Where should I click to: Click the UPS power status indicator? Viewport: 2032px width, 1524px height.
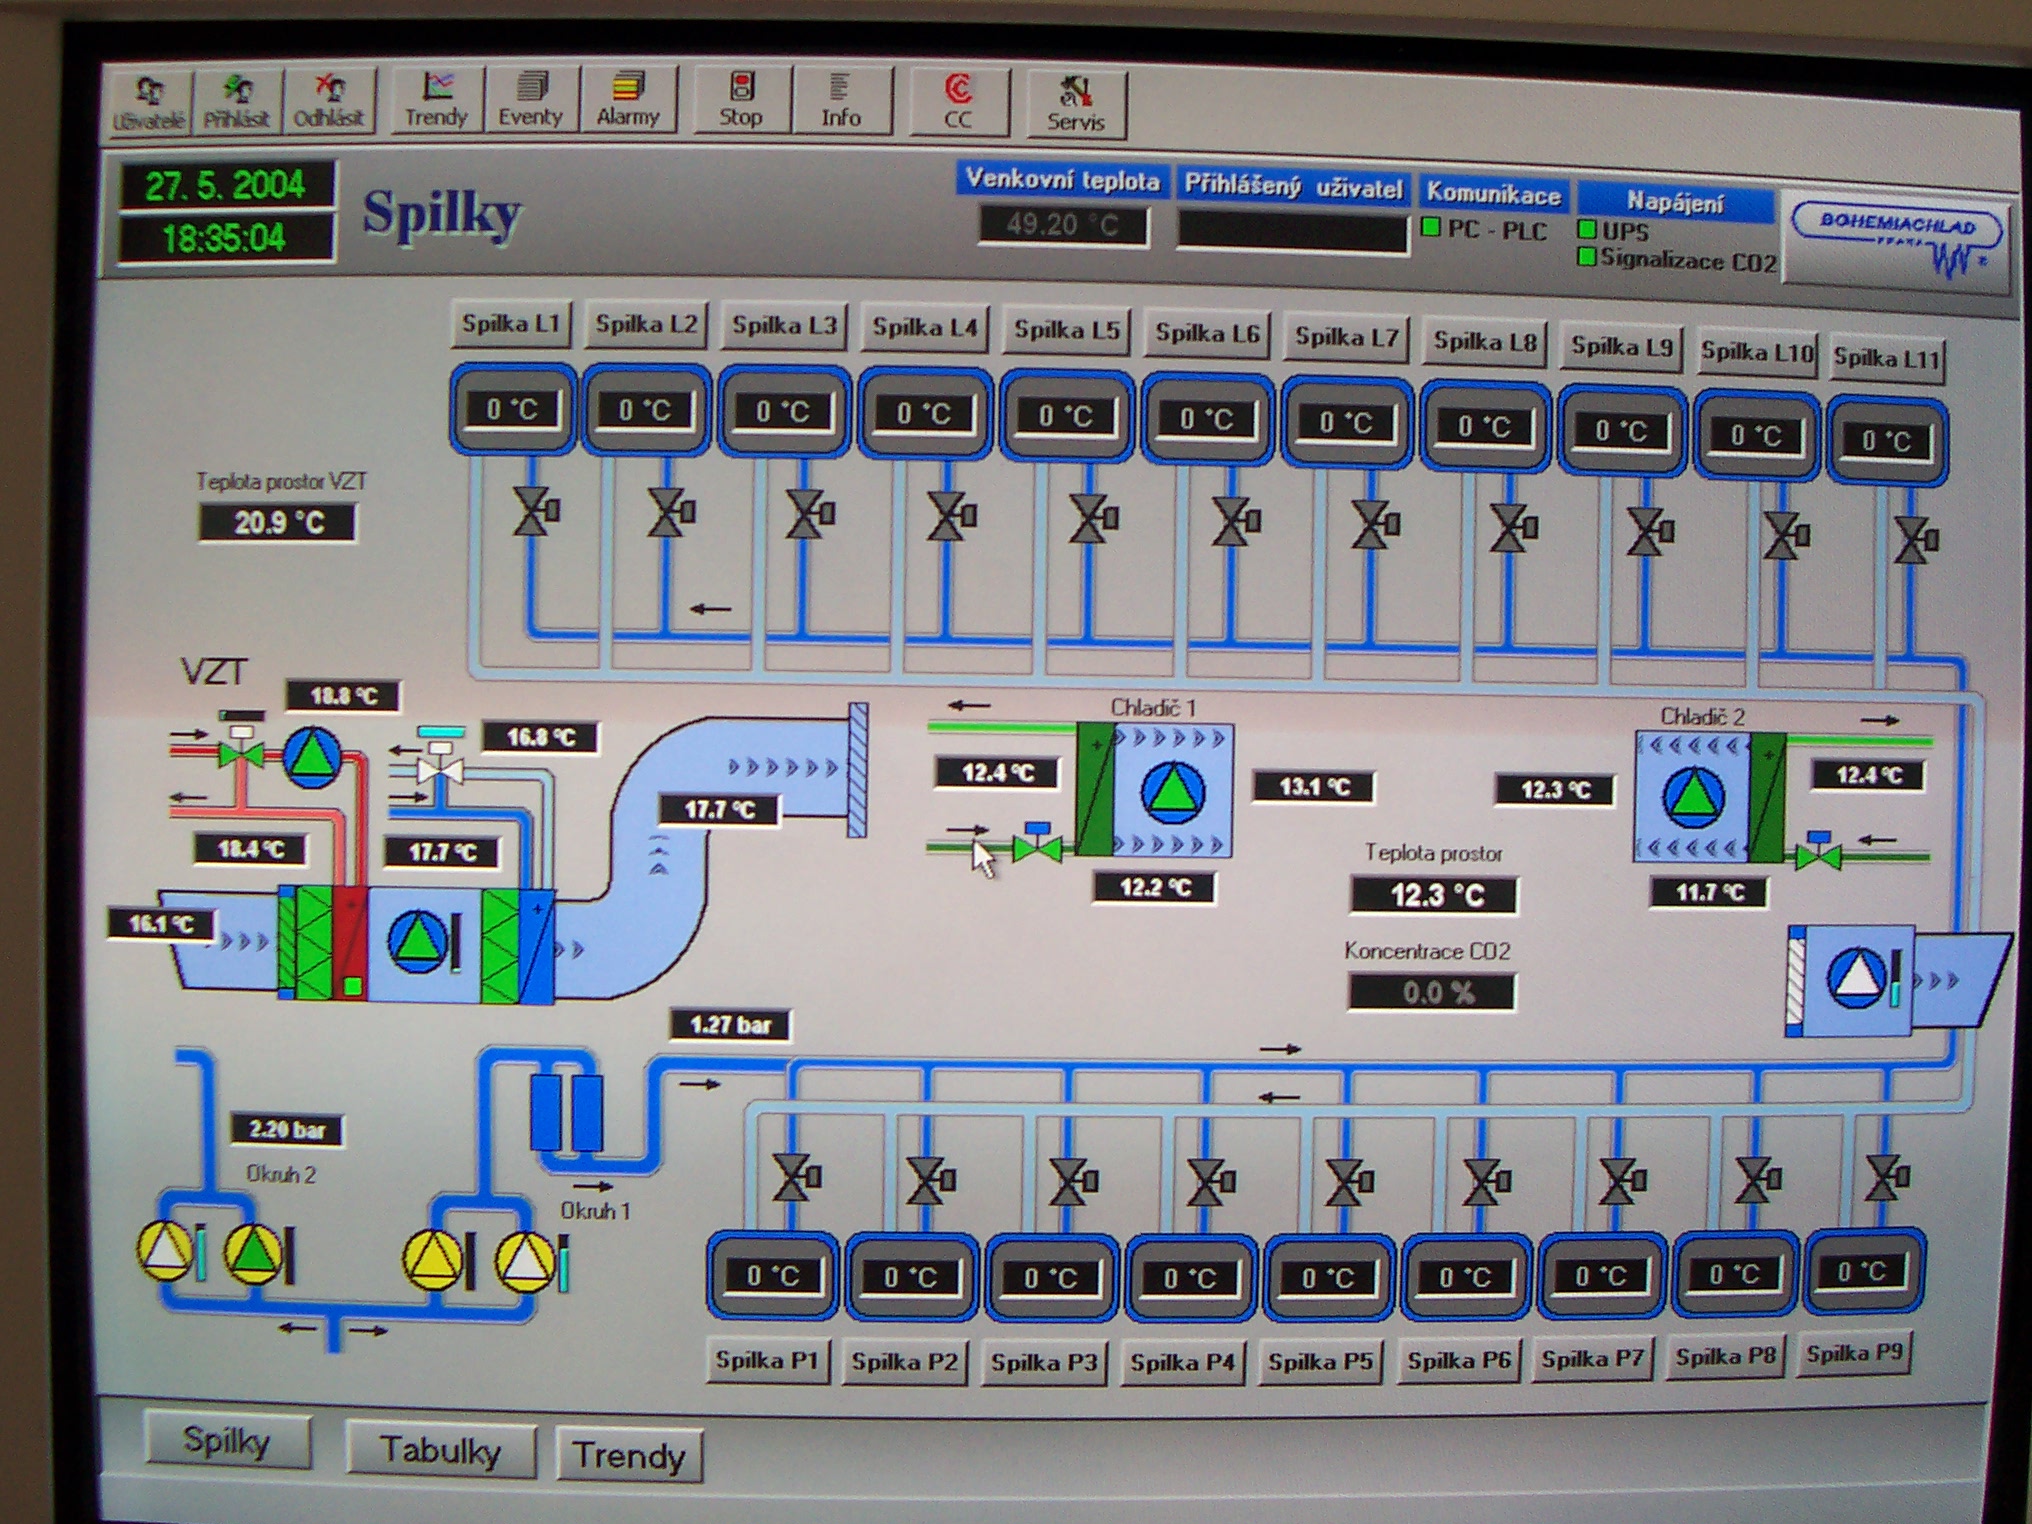point(1587,229)
